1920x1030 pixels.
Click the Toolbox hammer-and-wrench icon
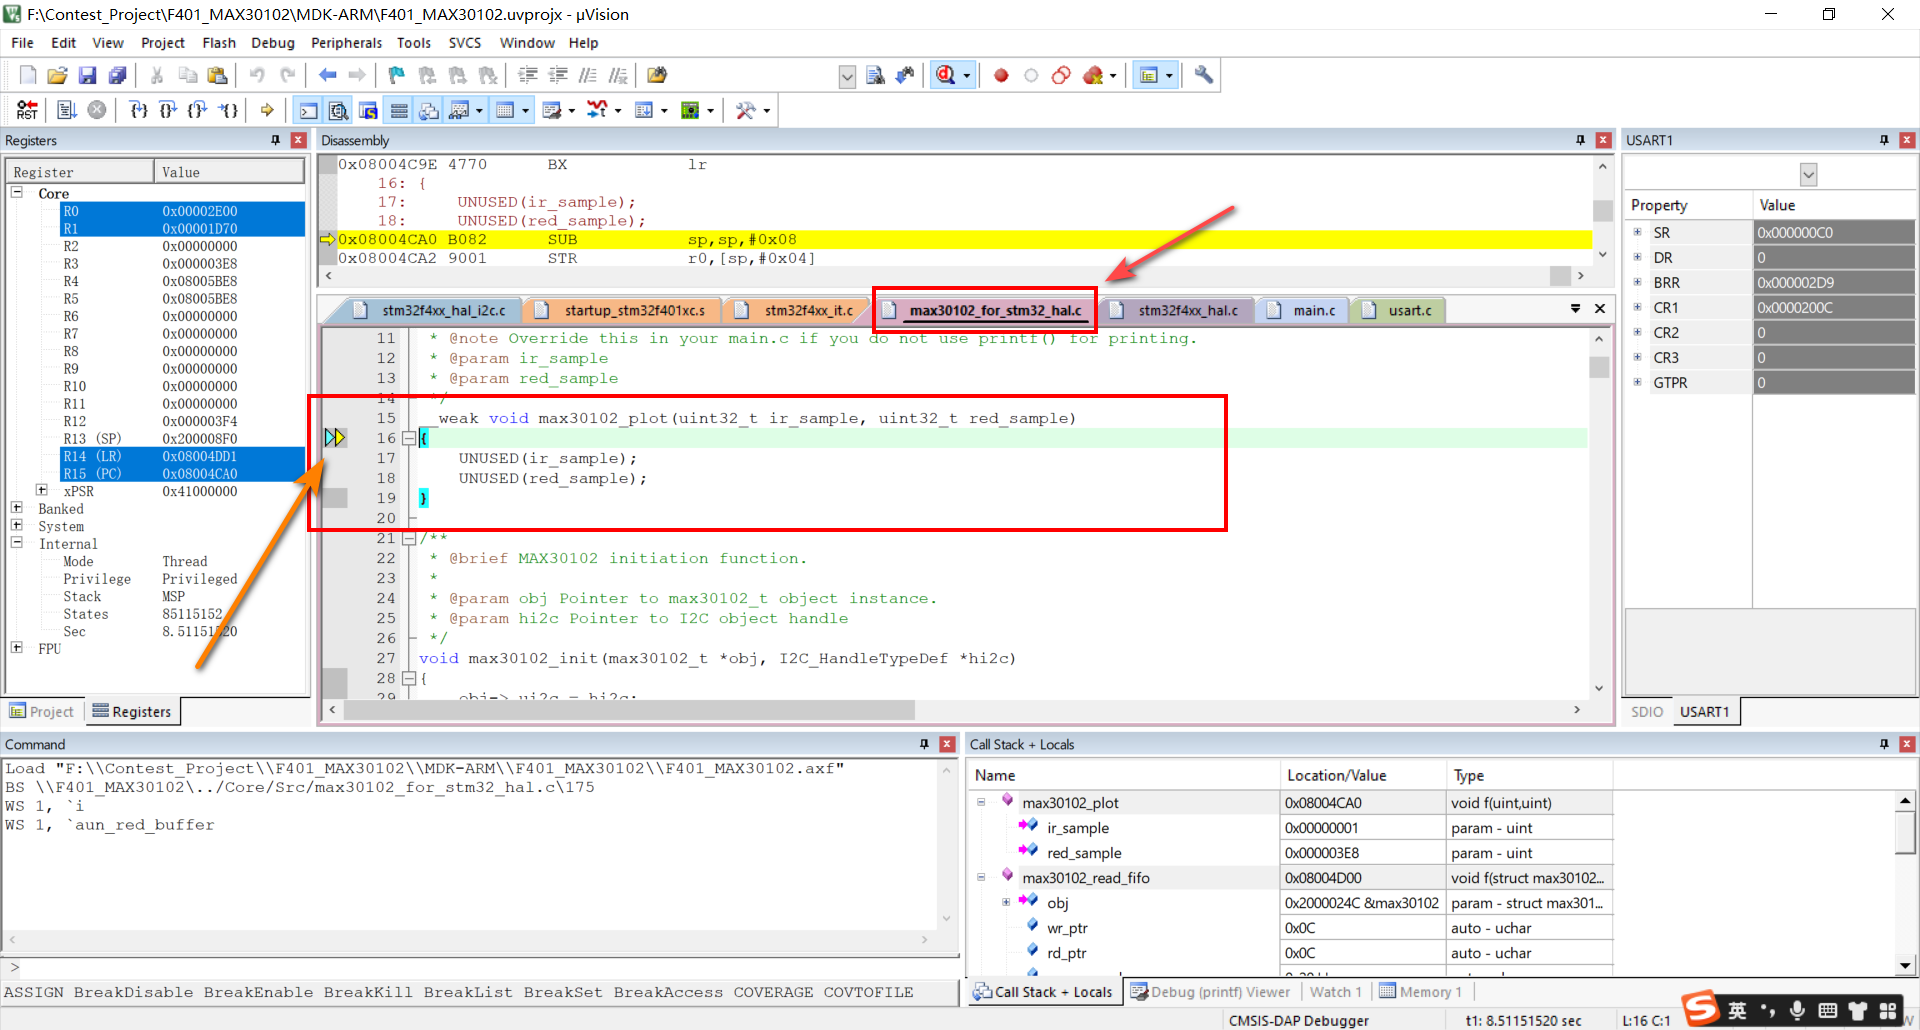[x=746, y=110]
